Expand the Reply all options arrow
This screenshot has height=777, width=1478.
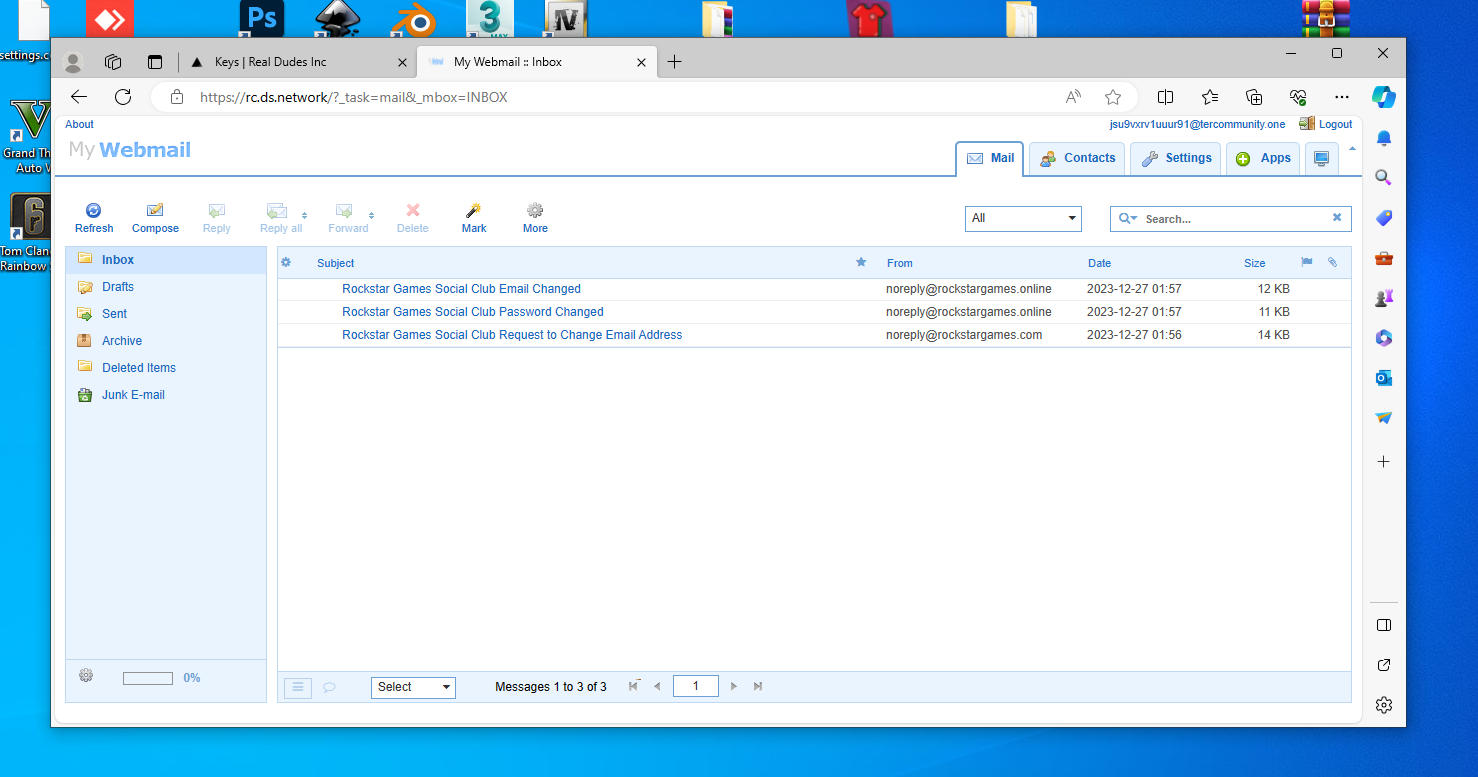(x=304, y=215)
